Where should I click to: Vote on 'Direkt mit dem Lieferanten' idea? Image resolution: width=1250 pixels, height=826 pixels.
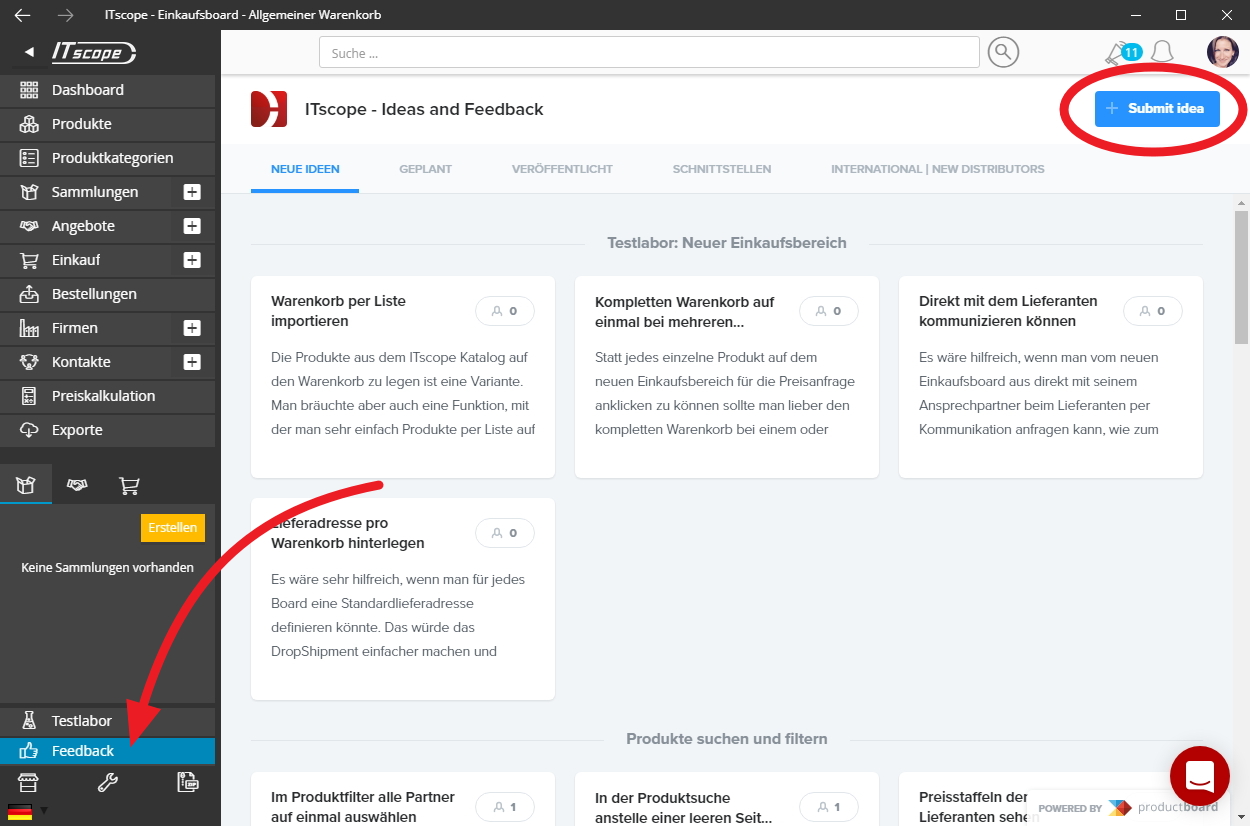click(1153, 311)
